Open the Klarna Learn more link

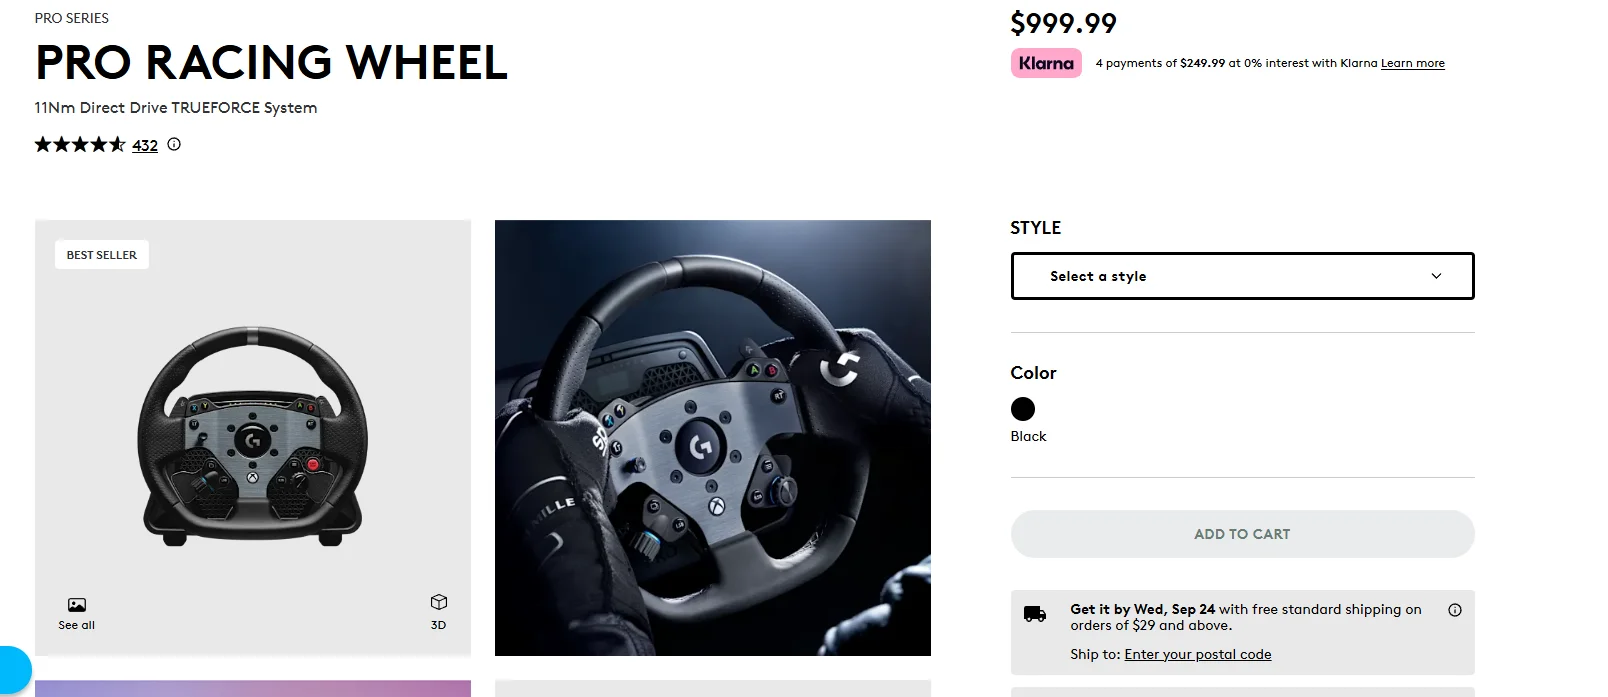click(x=1412, y=63)
